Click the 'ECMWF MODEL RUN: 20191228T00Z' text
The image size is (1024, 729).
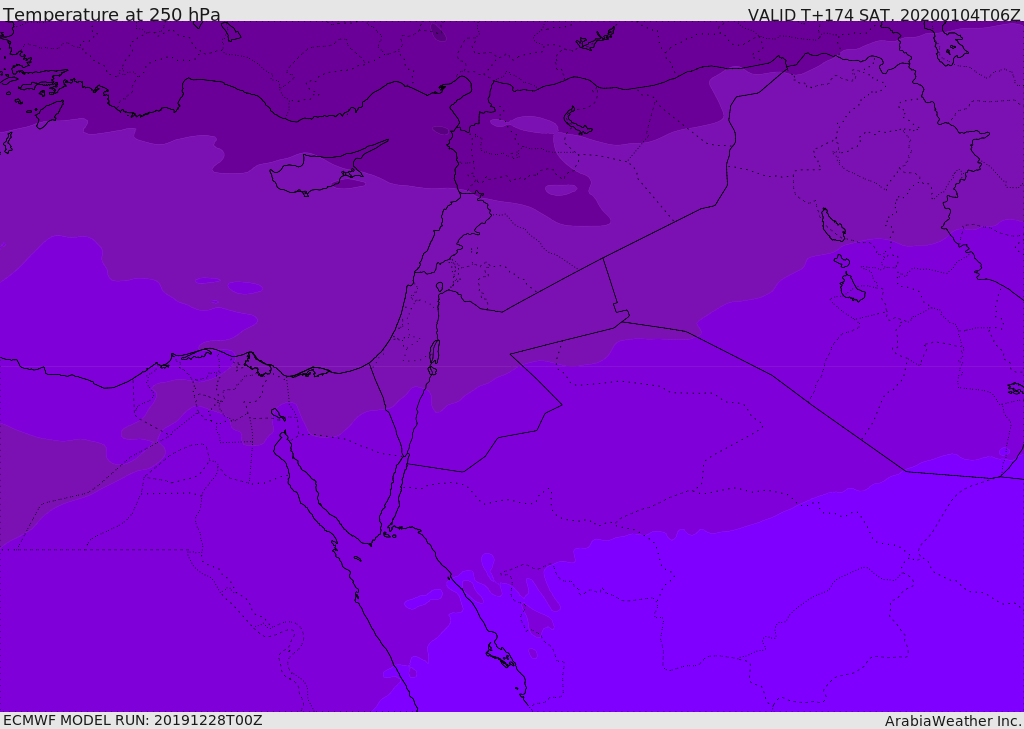point(133,720)
